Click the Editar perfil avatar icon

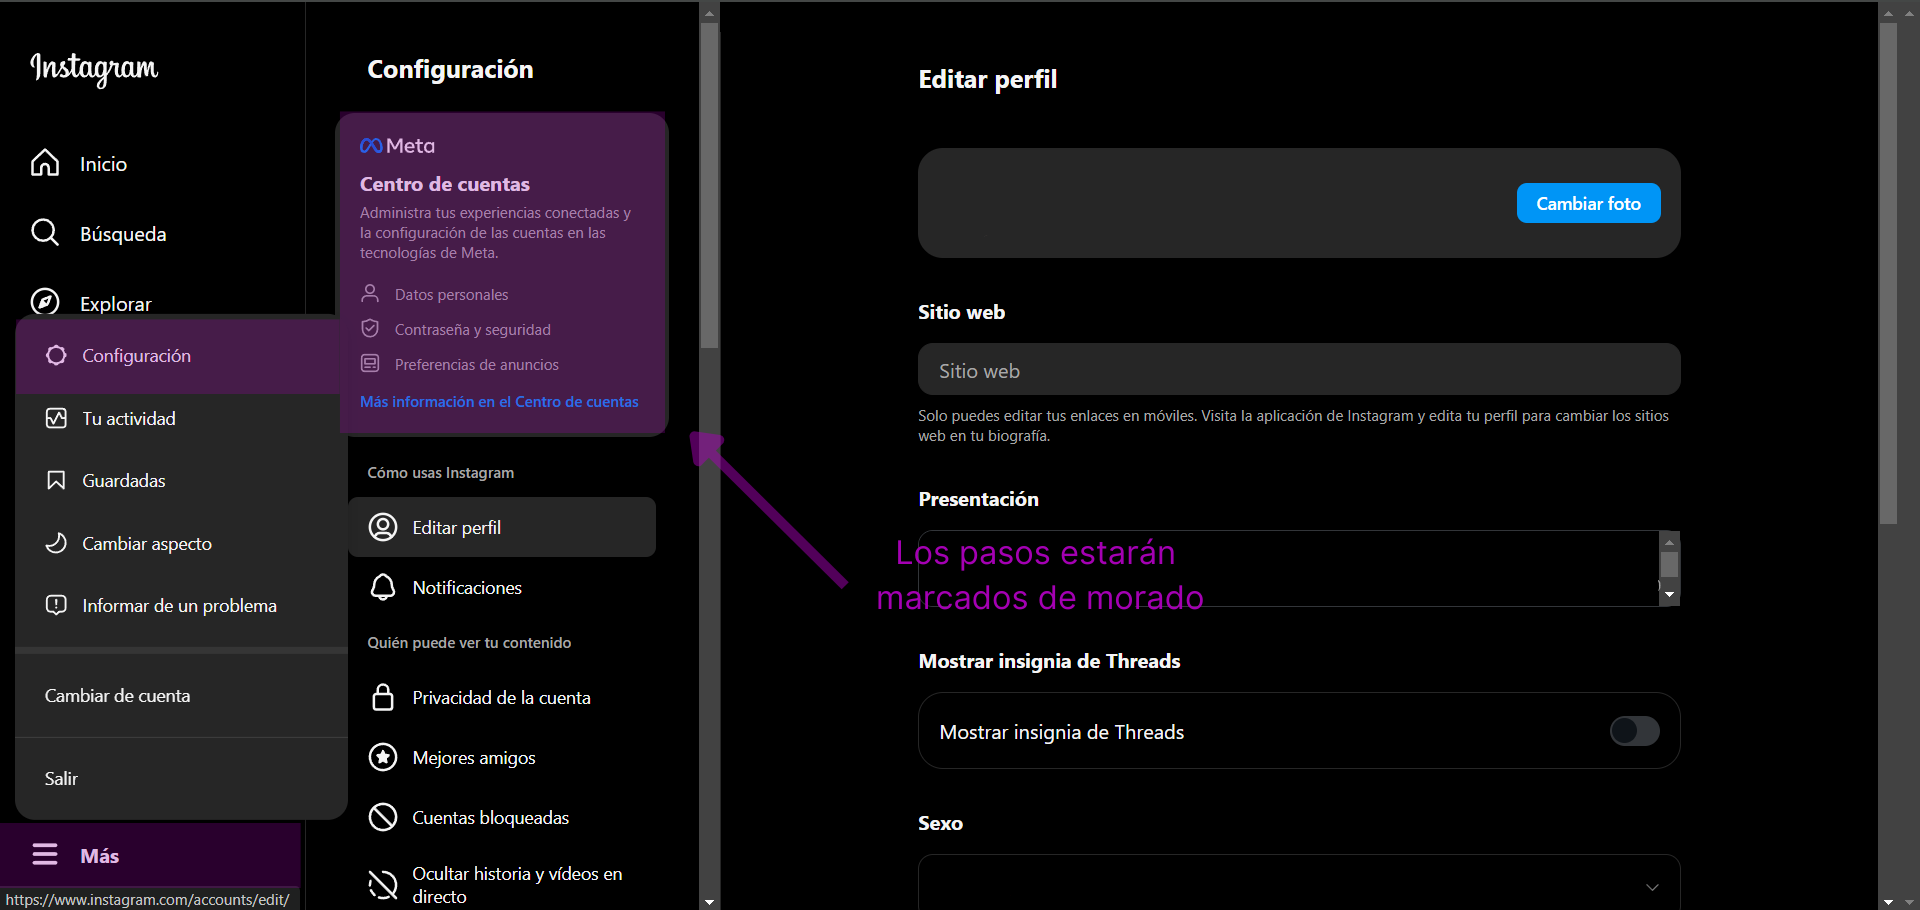click(383, 527)
